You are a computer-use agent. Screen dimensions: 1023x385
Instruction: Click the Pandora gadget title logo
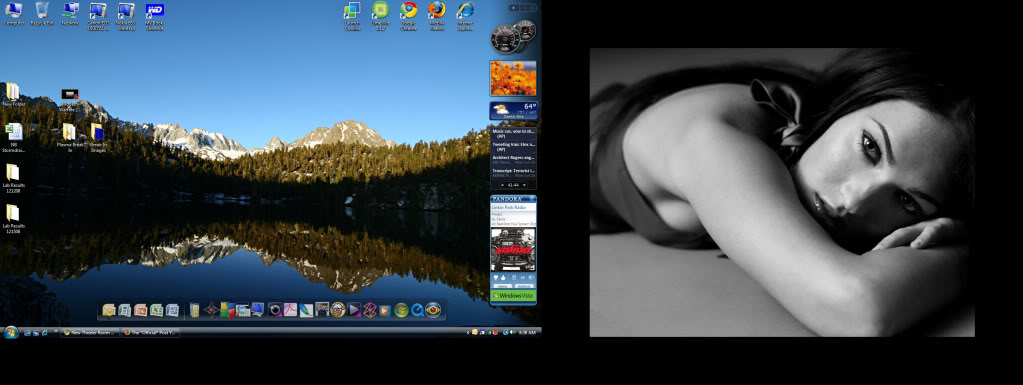(x=508, y=198)
